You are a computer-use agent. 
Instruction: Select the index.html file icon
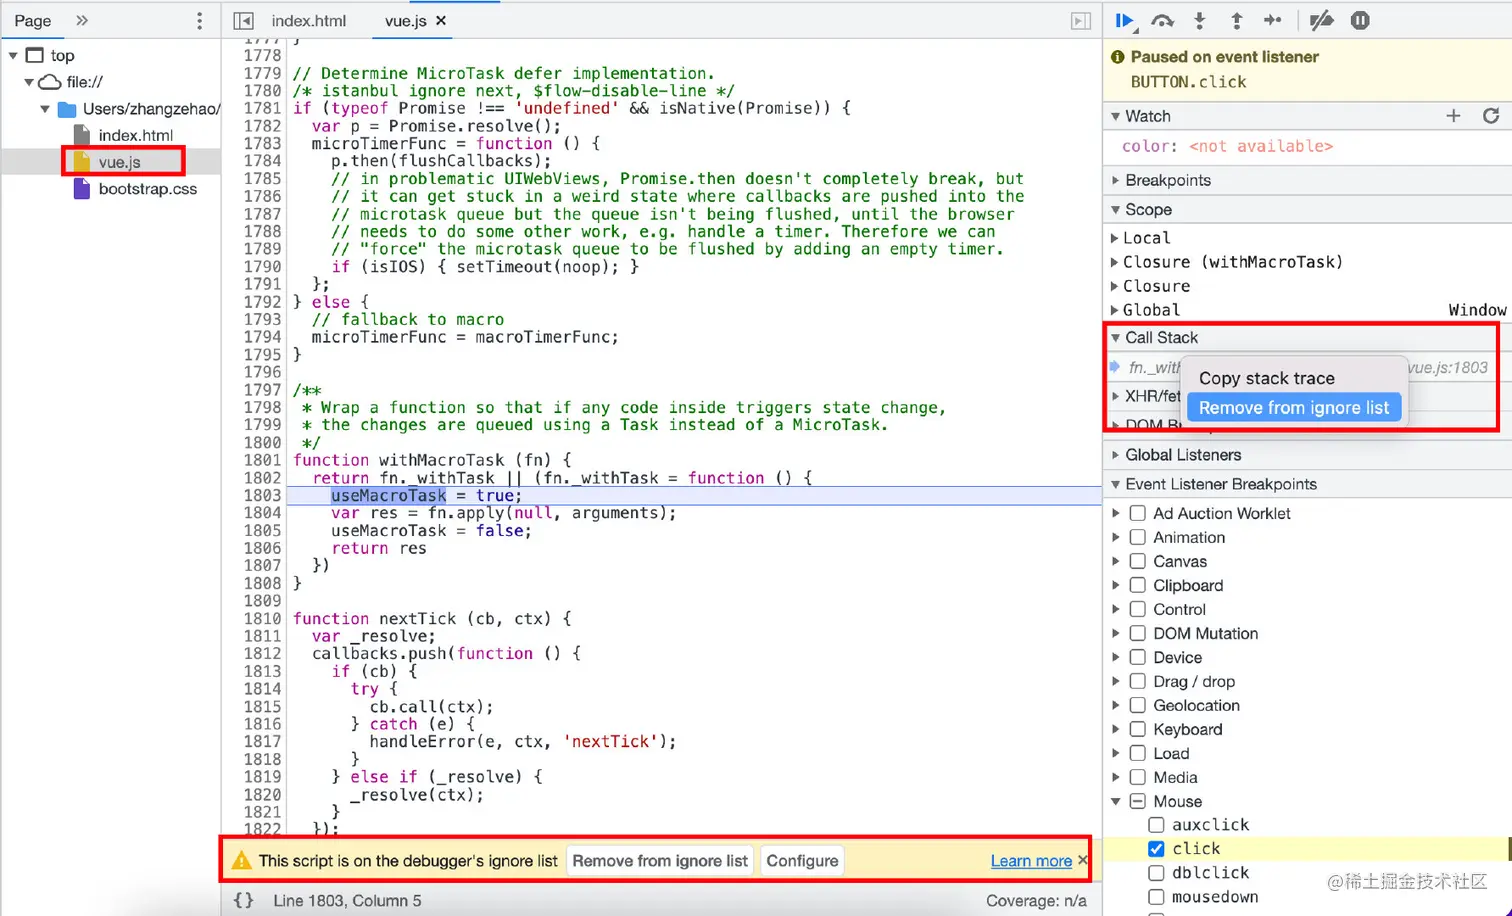pyautogui.click(x=82, y=134)
